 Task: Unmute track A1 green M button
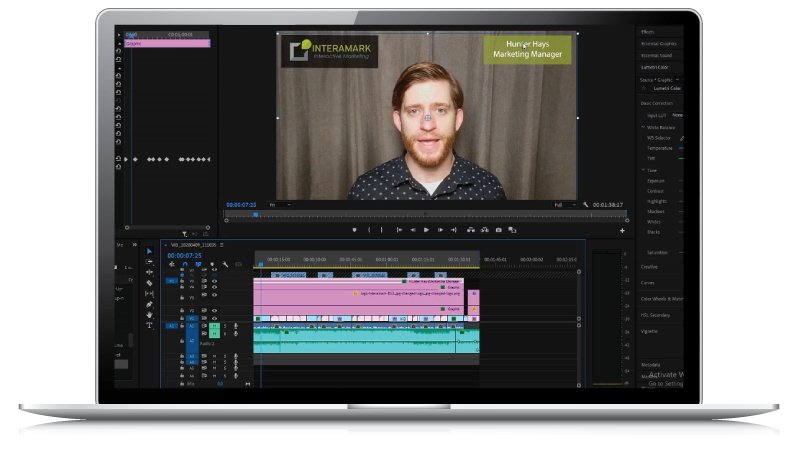[214, 326]
